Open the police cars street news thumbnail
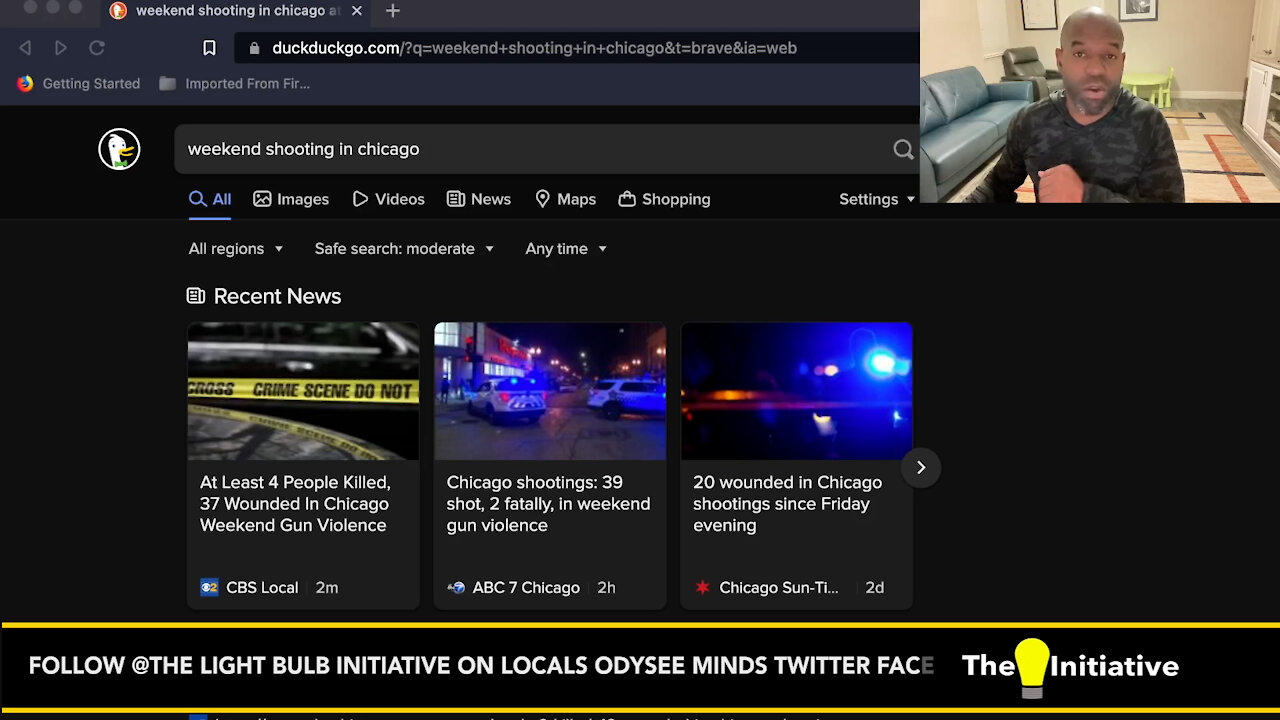Screen dimensions: 1280x720 pos(550,391)
